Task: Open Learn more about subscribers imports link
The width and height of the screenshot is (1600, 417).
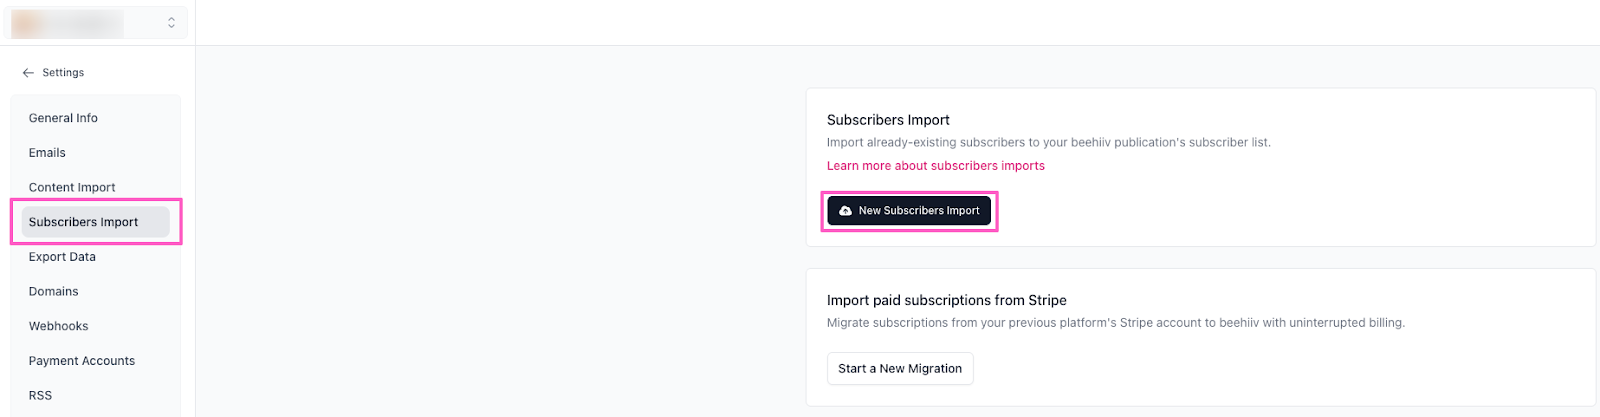Action: click(935, 166)
